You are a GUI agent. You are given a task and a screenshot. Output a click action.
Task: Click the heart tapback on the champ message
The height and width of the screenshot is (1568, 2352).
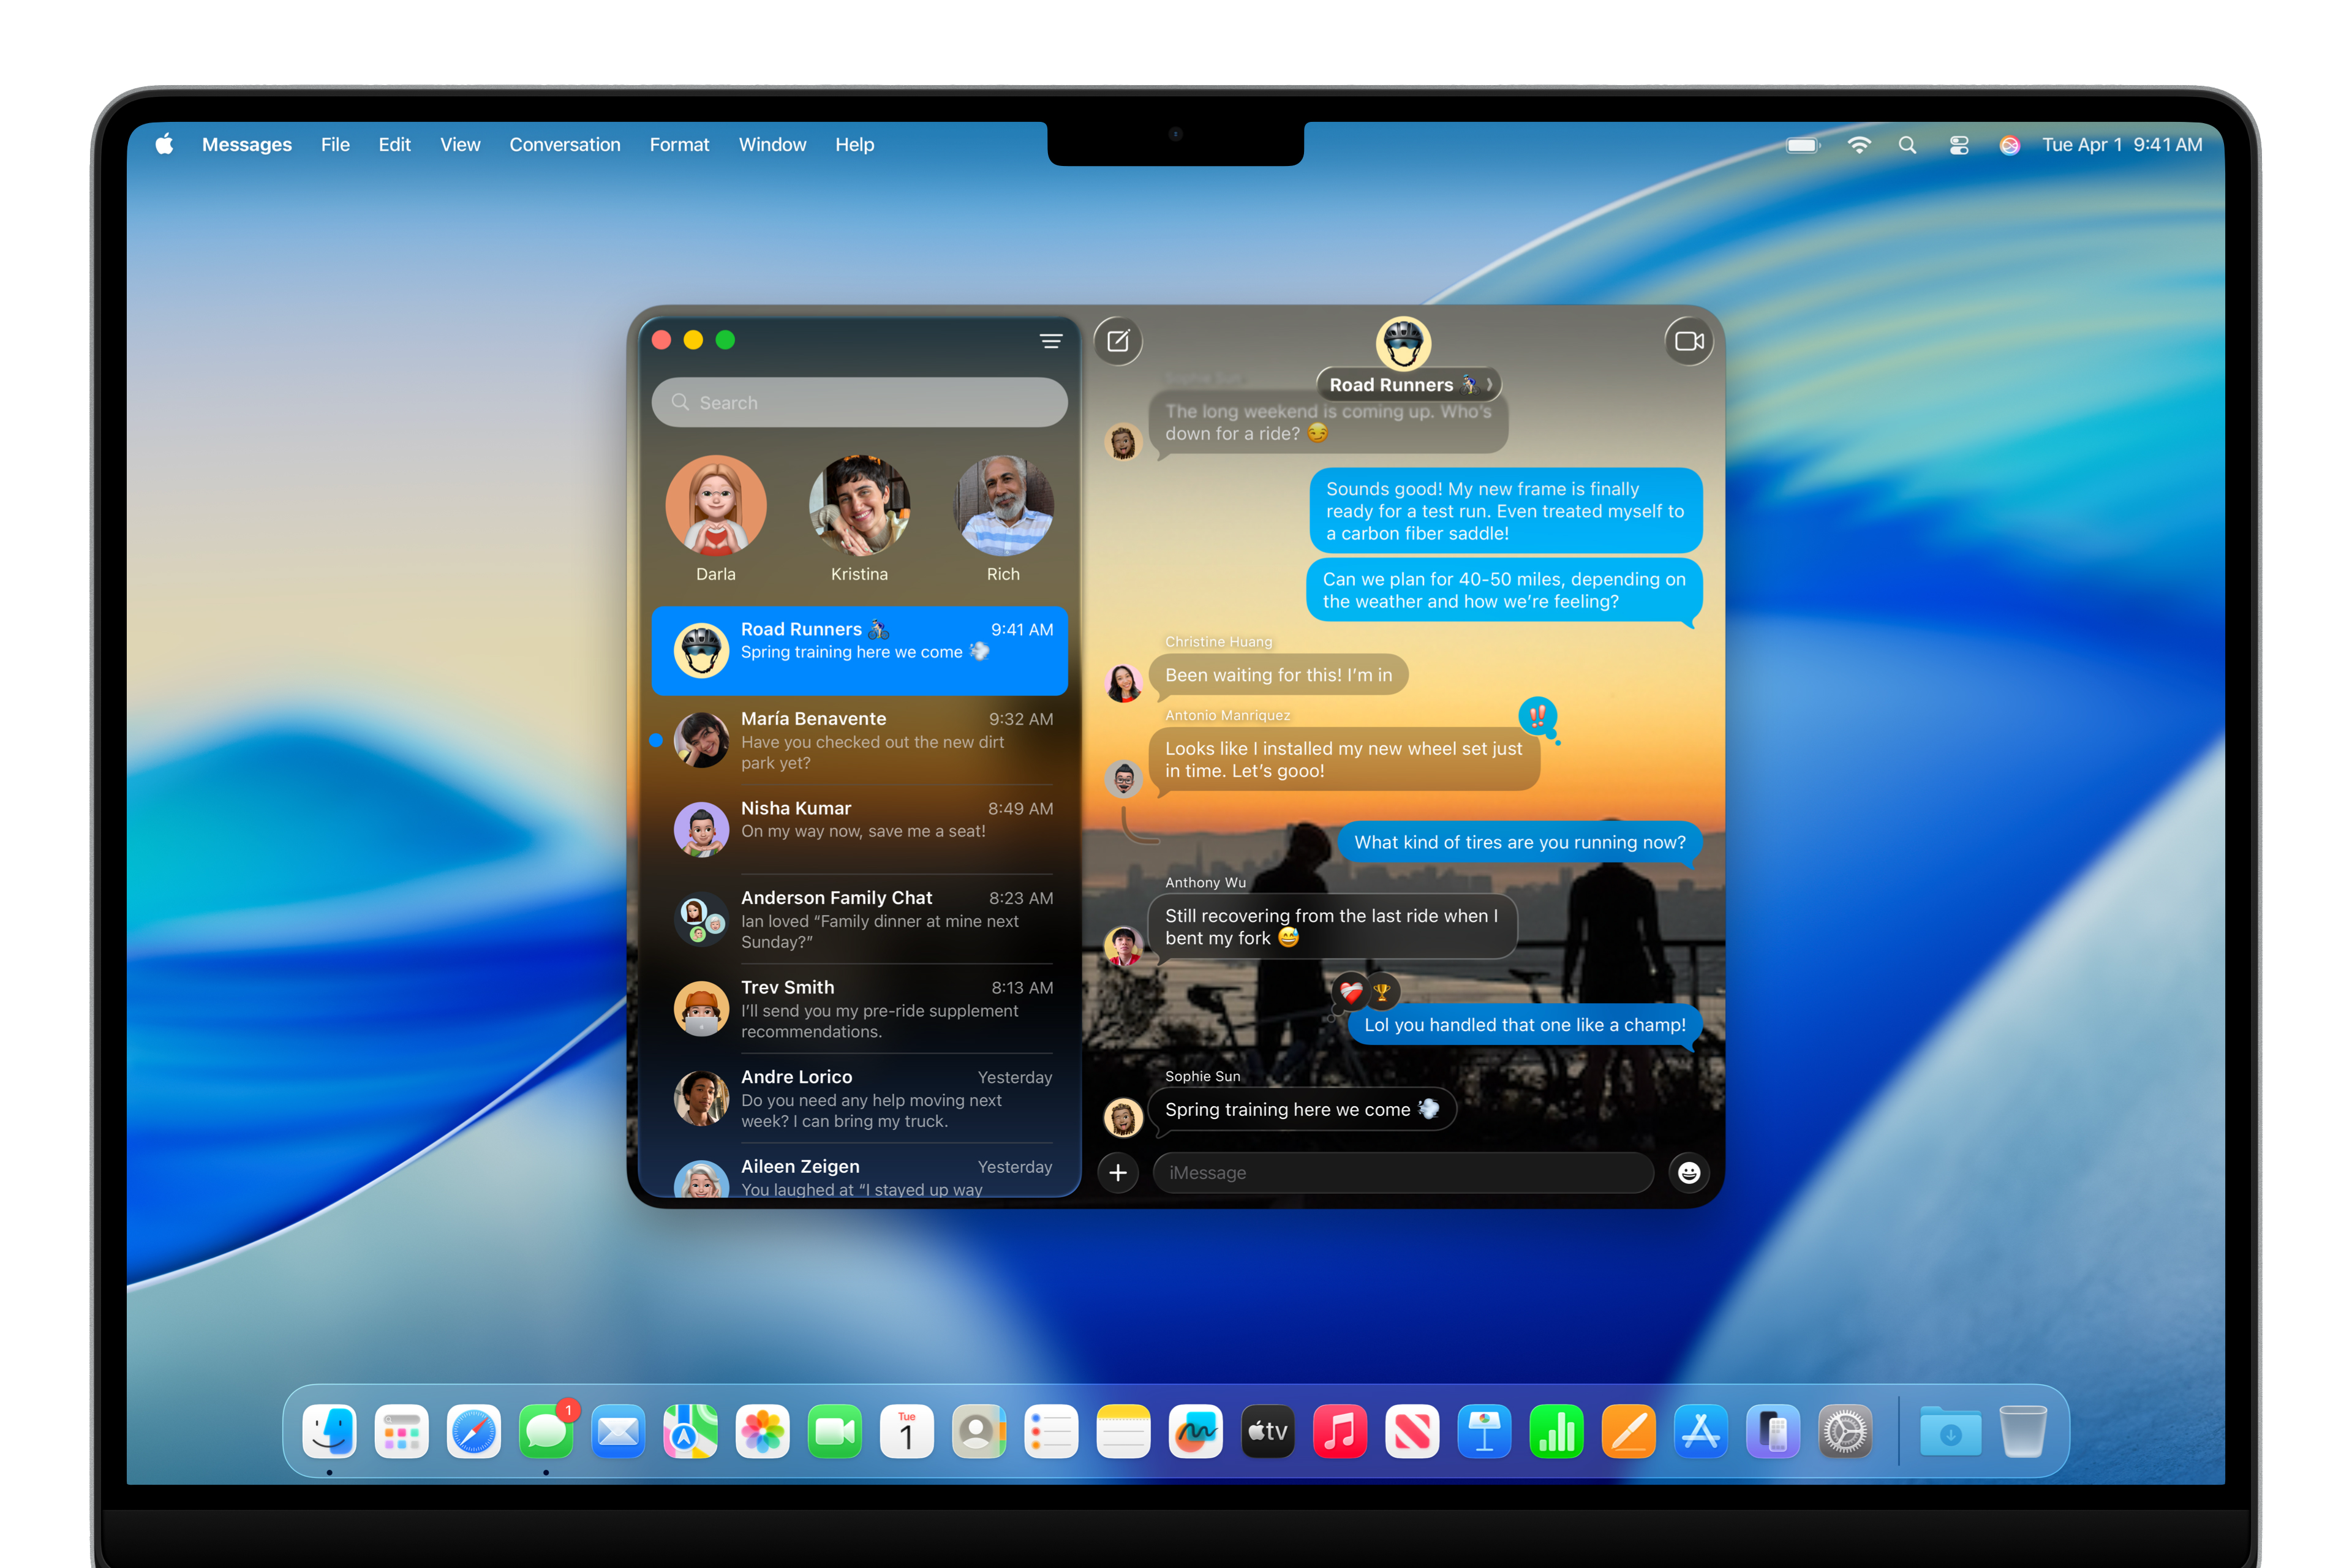pos(1351,991)
